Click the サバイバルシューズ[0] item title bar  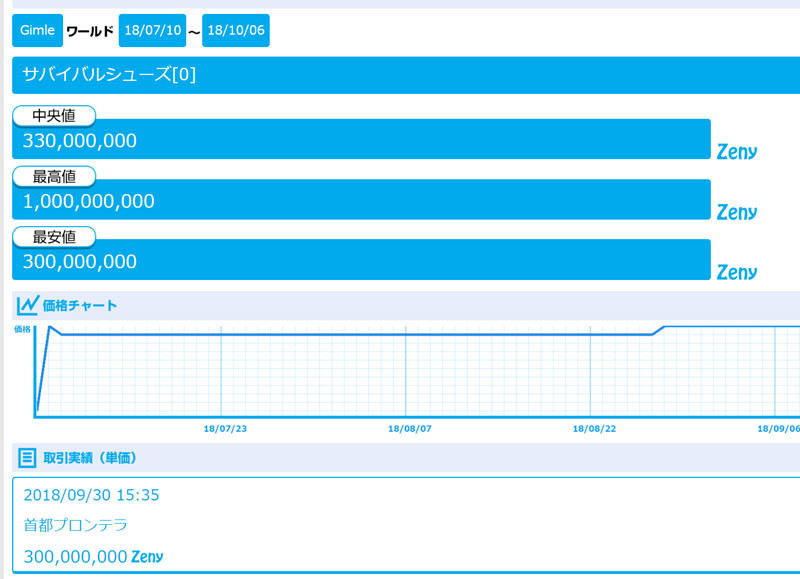coord(406,75)
